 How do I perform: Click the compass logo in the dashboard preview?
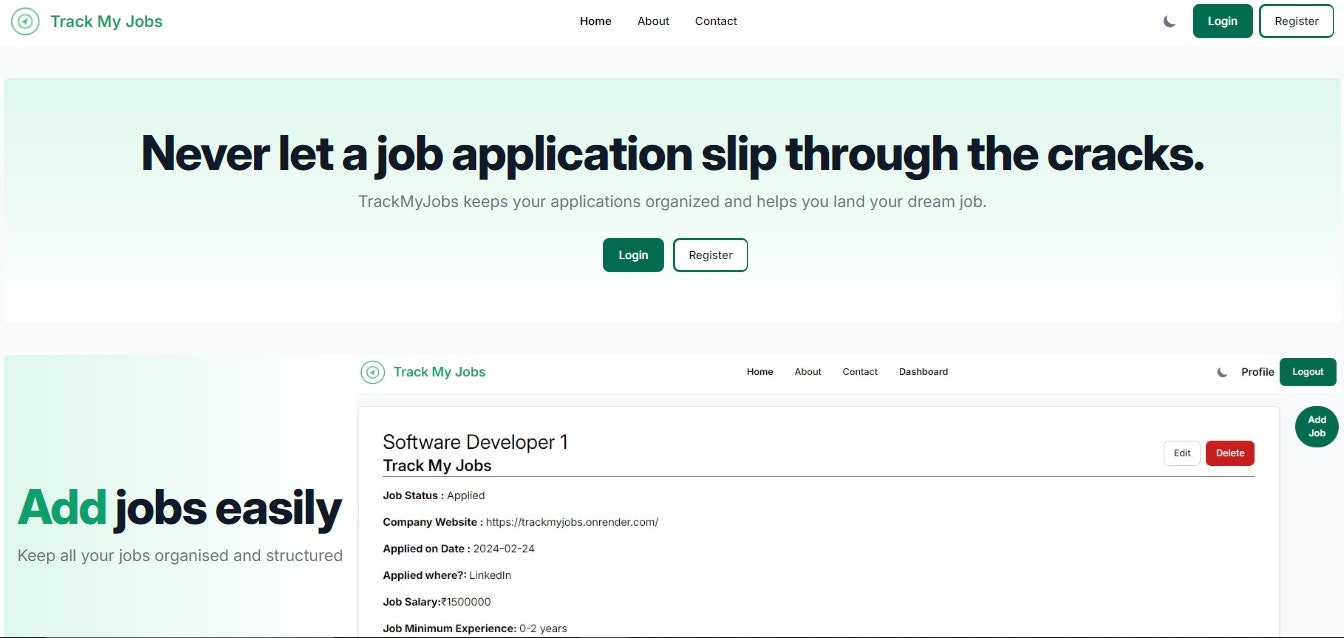[373, 372]
